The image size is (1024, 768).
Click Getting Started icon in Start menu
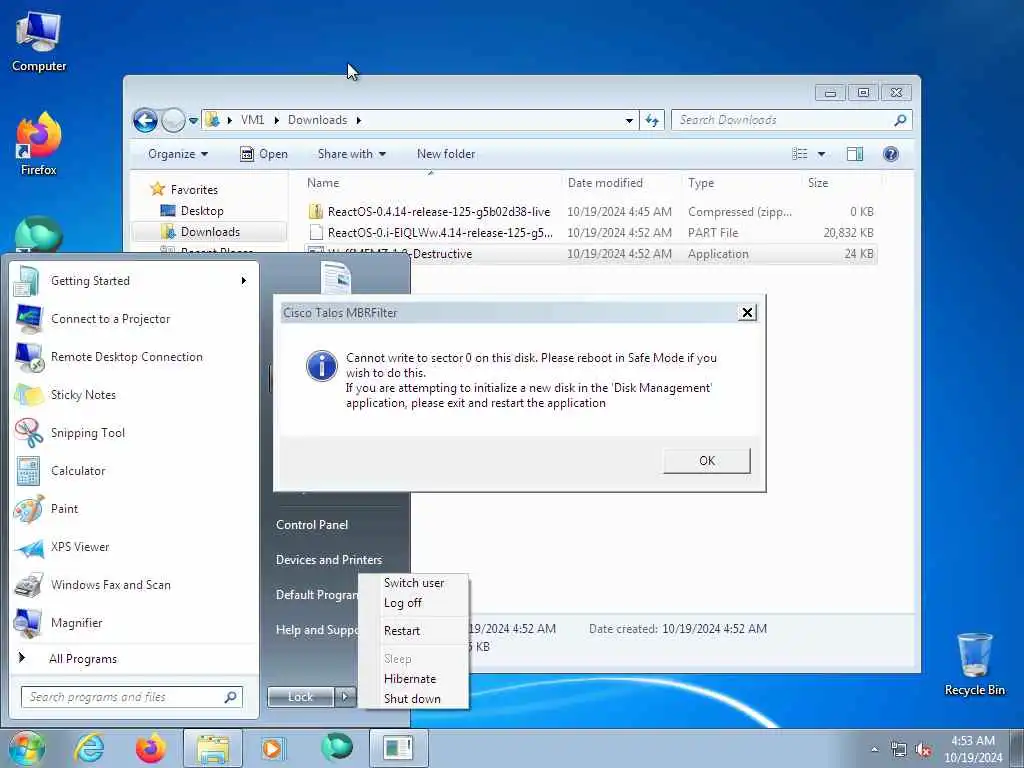27,281
